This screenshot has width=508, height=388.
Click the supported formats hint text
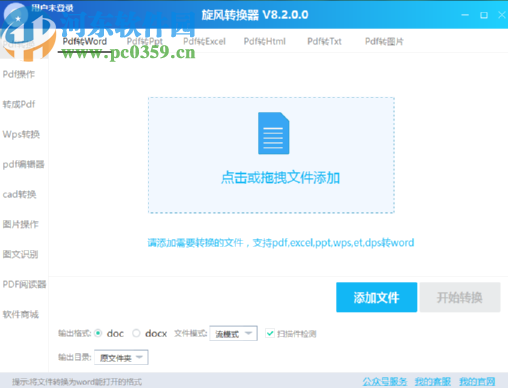pos(281,243)
